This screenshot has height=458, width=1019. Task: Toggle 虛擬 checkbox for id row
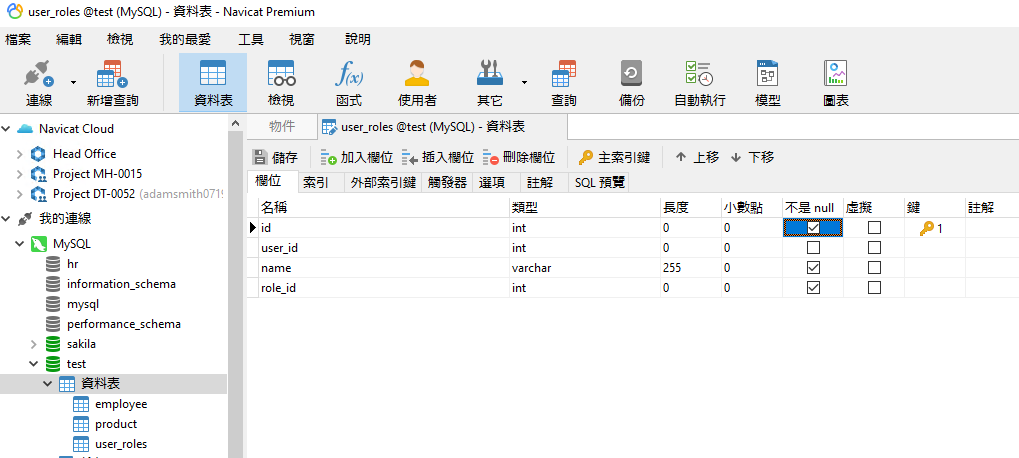tap(875, 228)
